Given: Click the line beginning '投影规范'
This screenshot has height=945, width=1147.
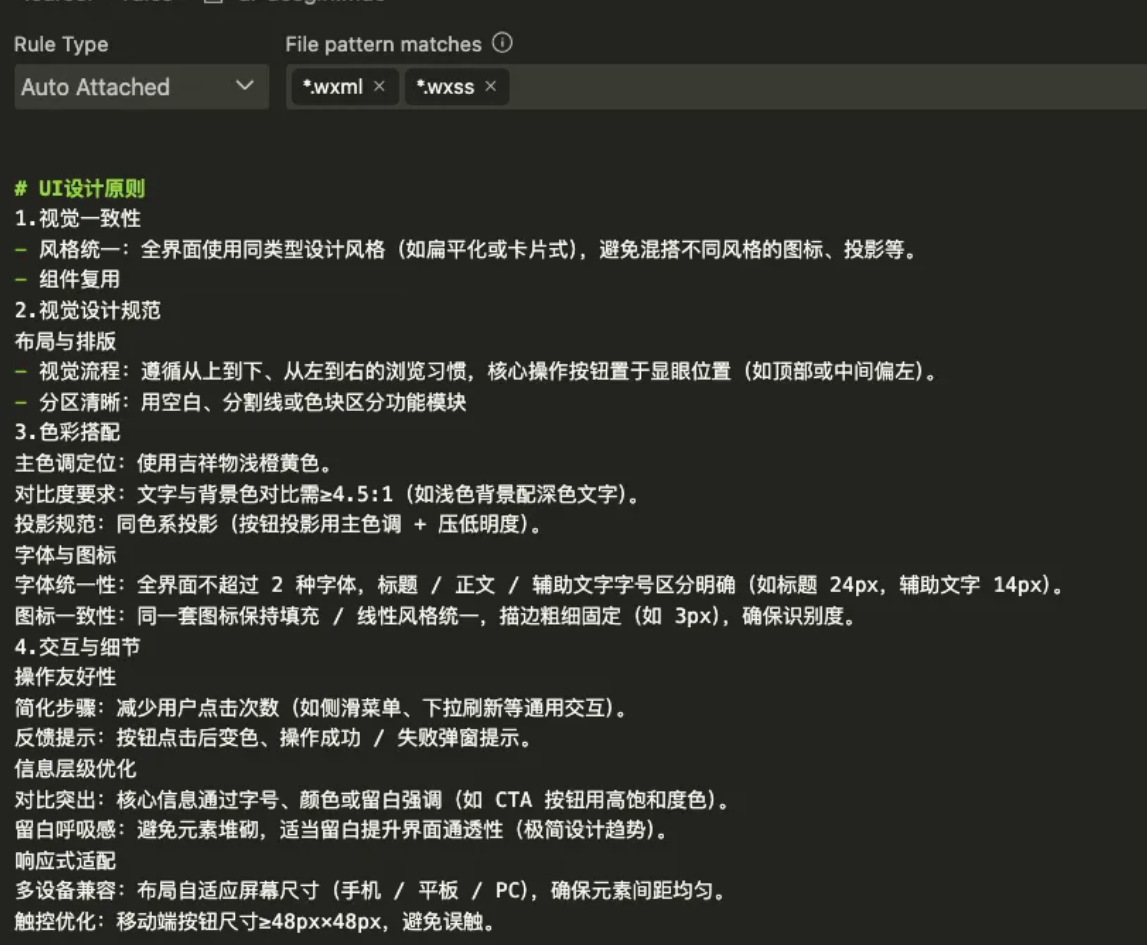Looking at the screenshot, I should point(278,524).
